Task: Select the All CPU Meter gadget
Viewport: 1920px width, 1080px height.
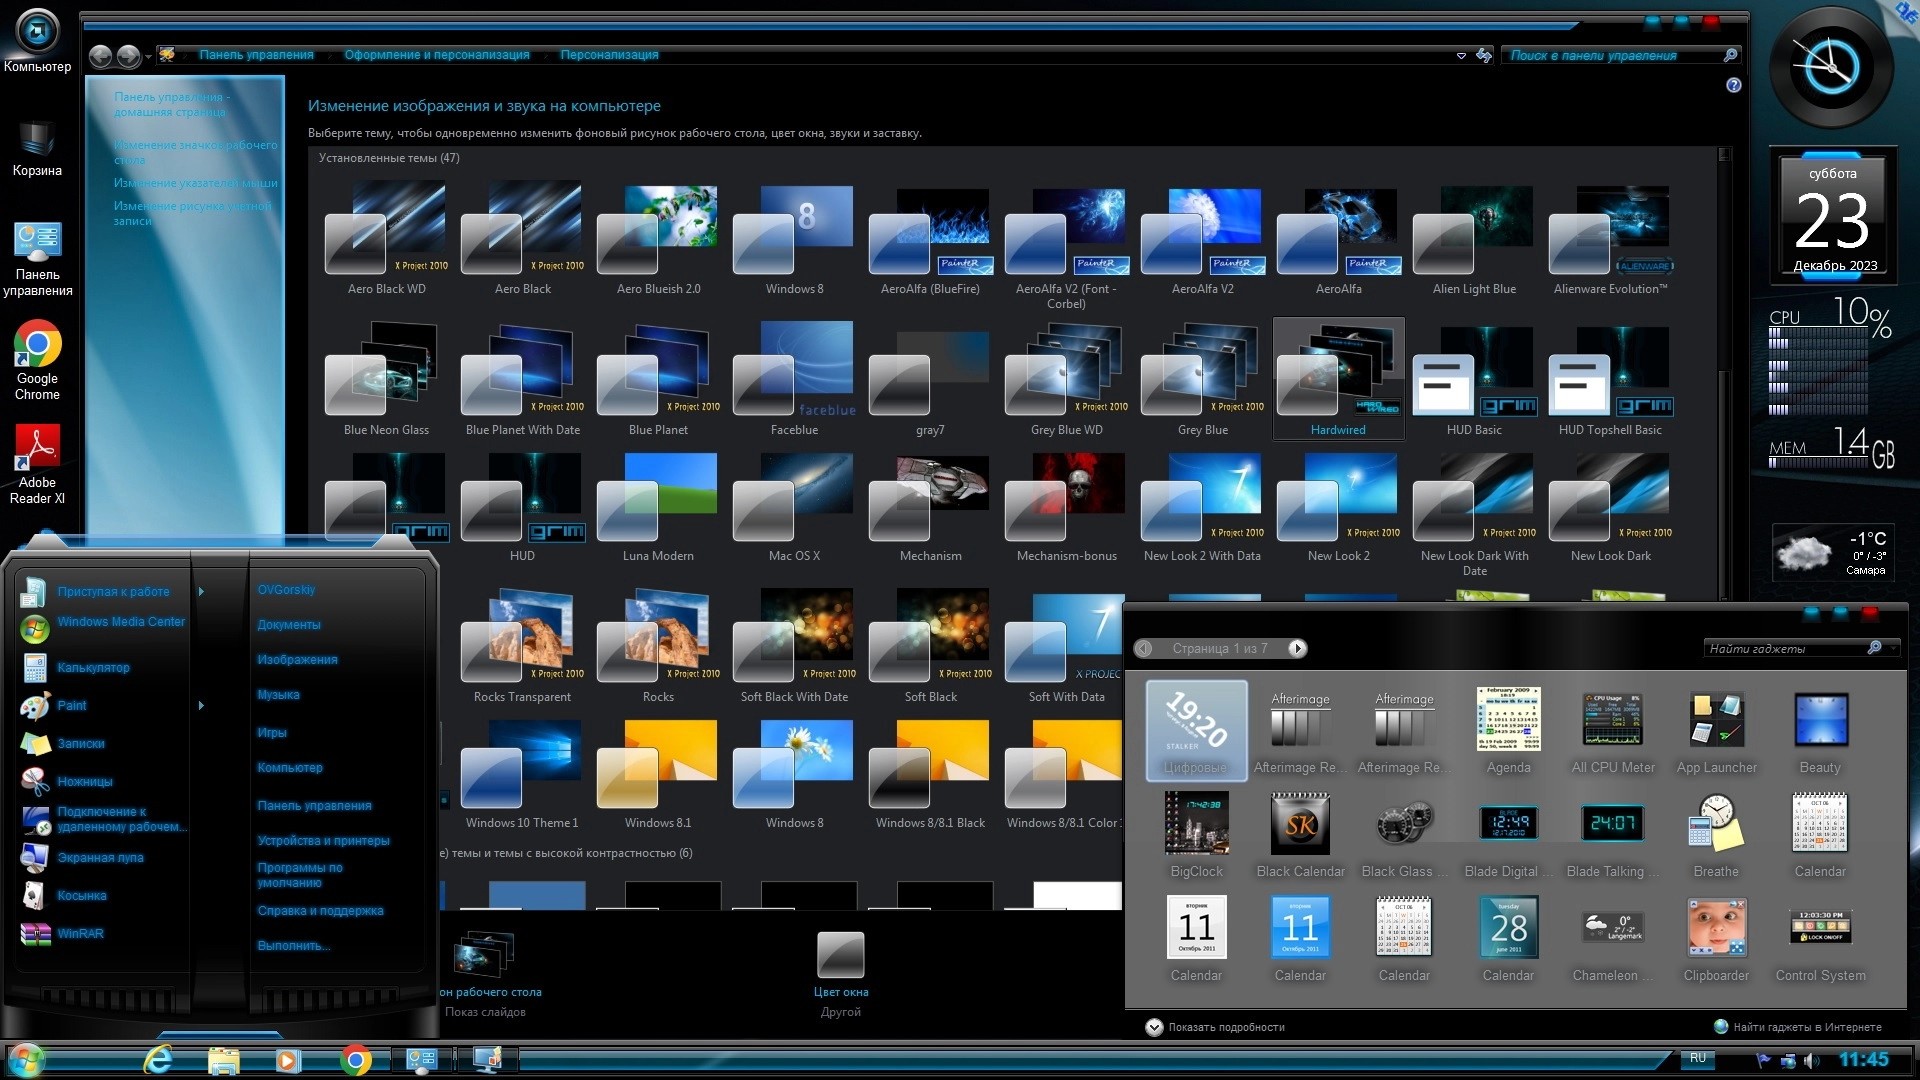Action: click(x=1612, y=721)
